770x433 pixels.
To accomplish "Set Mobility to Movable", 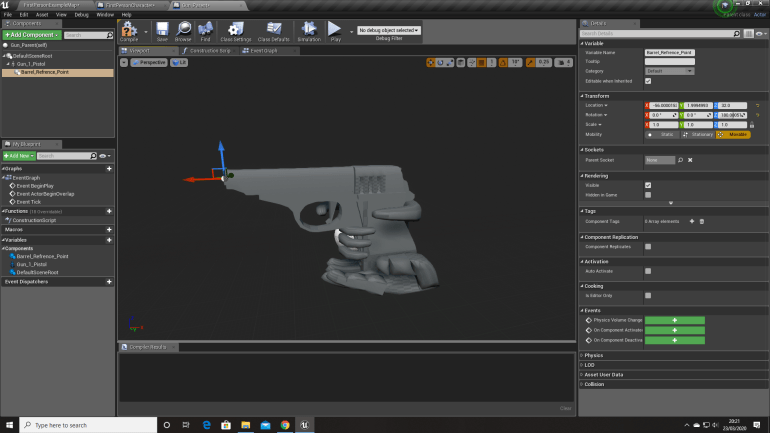I will [733, 135].
